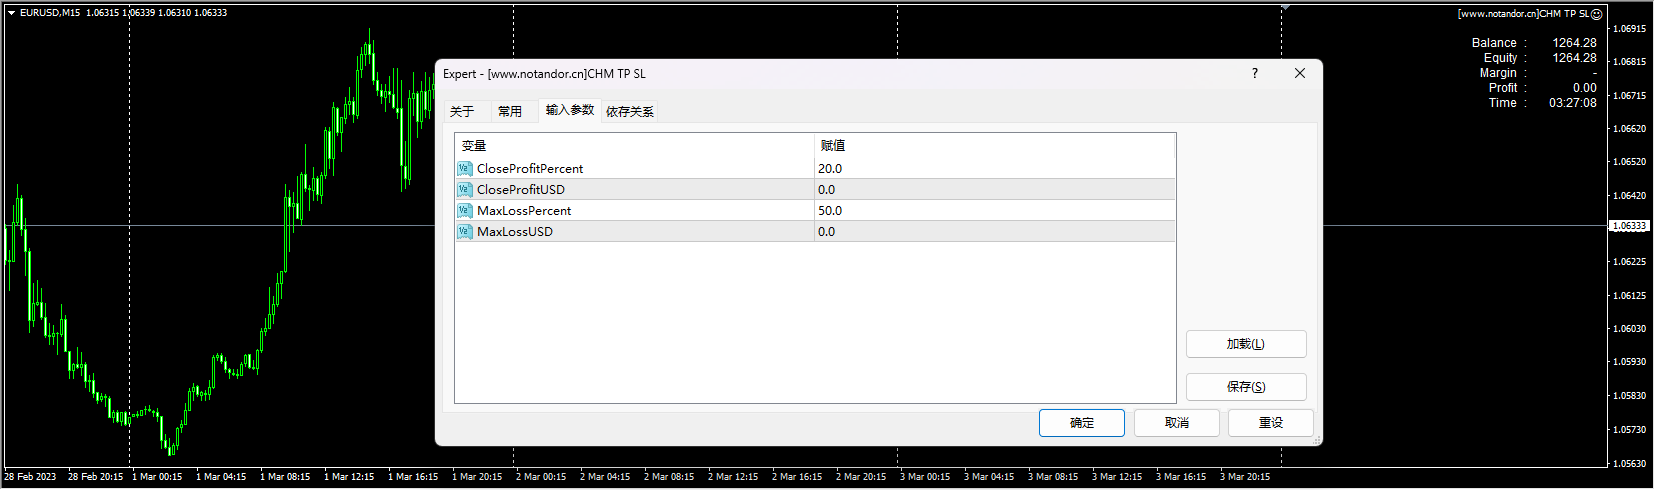Click the 重设 button to reset inputs

[1270, 423]
